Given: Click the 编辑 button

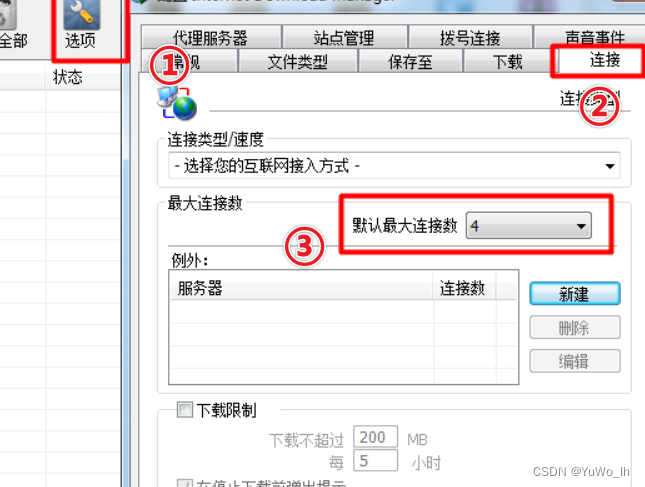Looking at the screenshot, I should click(x=574, y=361).
